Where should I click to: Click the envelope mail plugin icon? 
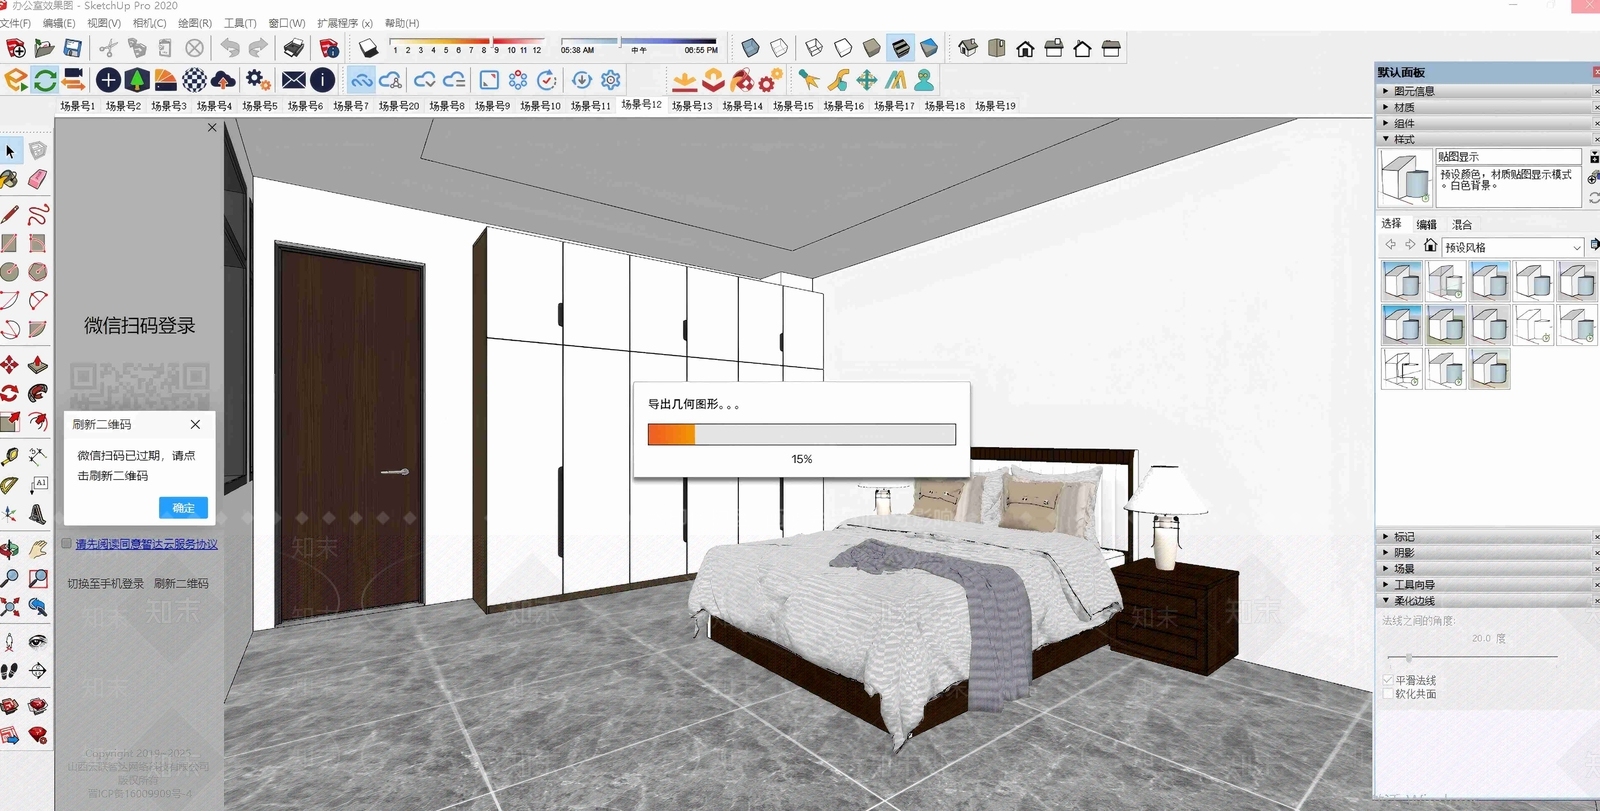(x=294, y=80)
